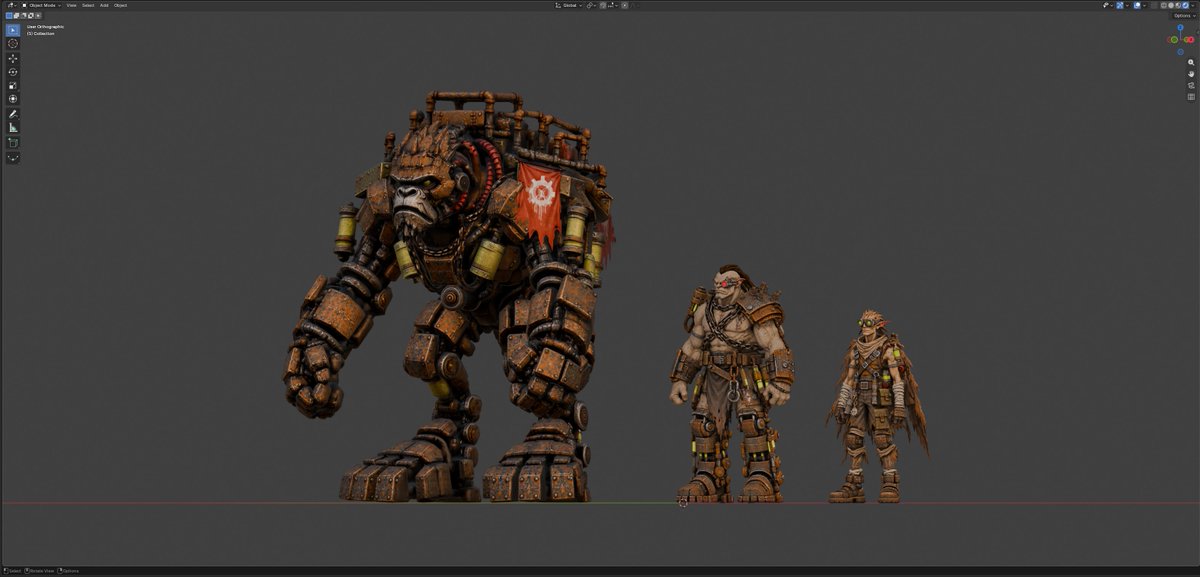
Task: Click the hand pan view icon
Action: tap(1191, 74)
